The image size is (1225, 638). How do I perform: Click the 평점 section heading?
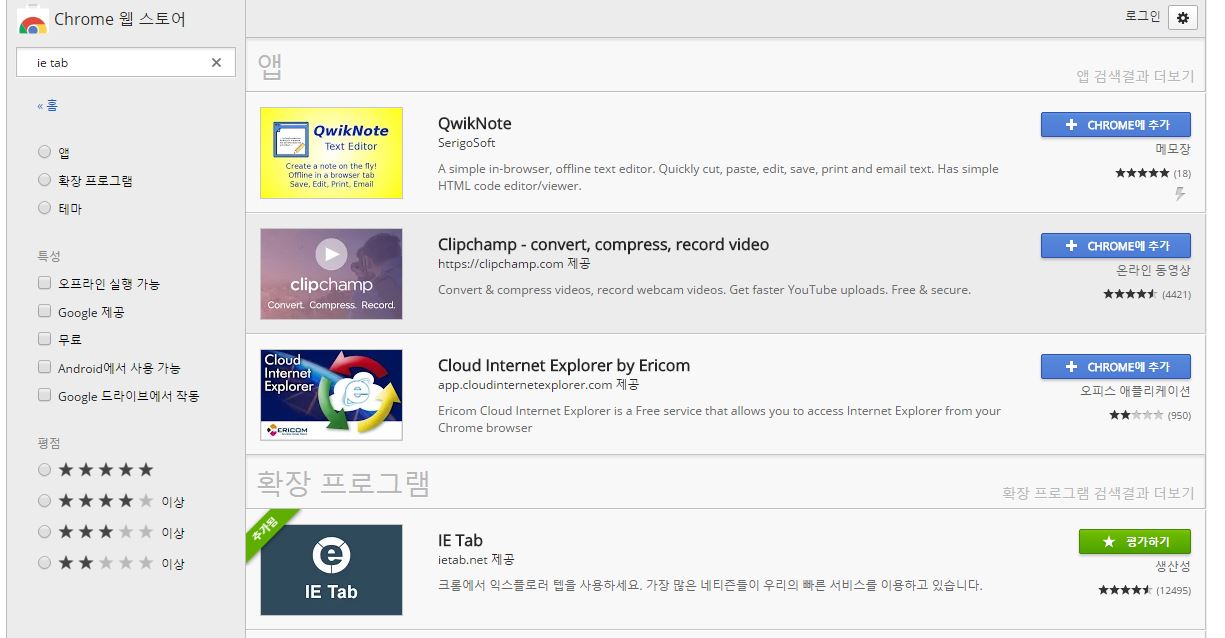(x=49, y=443)
